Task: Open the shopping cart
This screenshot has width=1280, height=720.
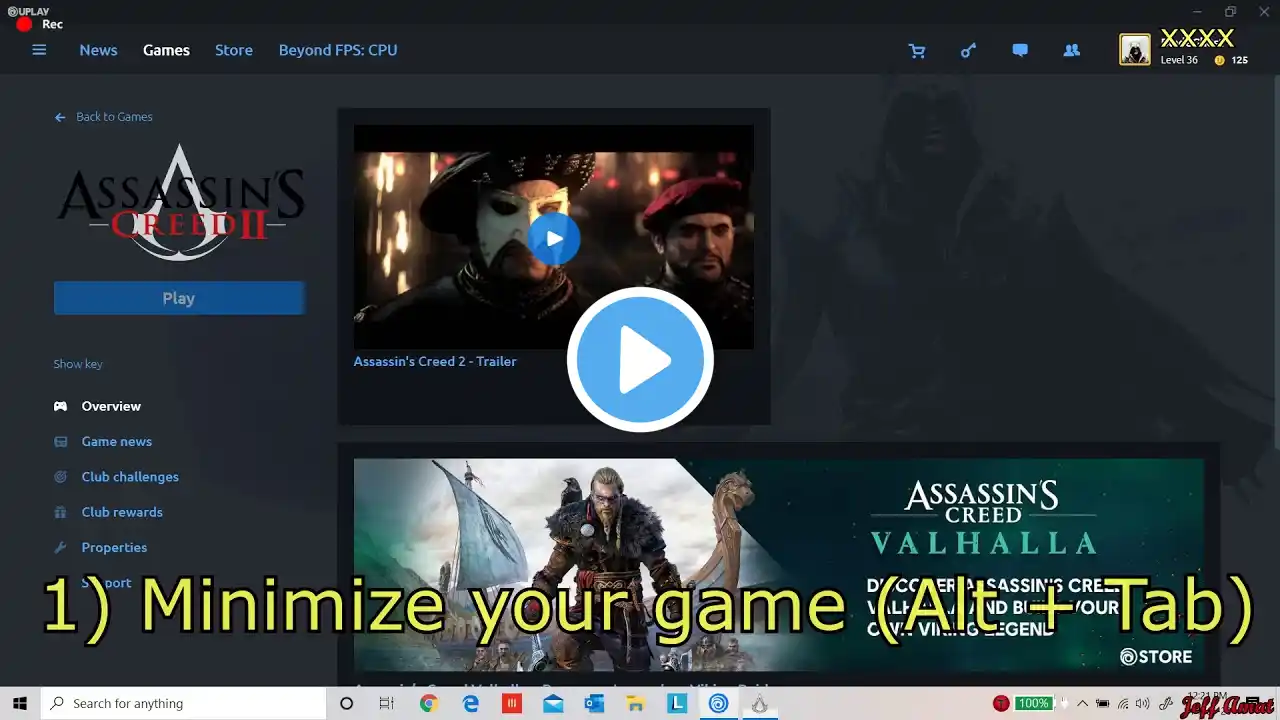Action: tap(916, 51)
